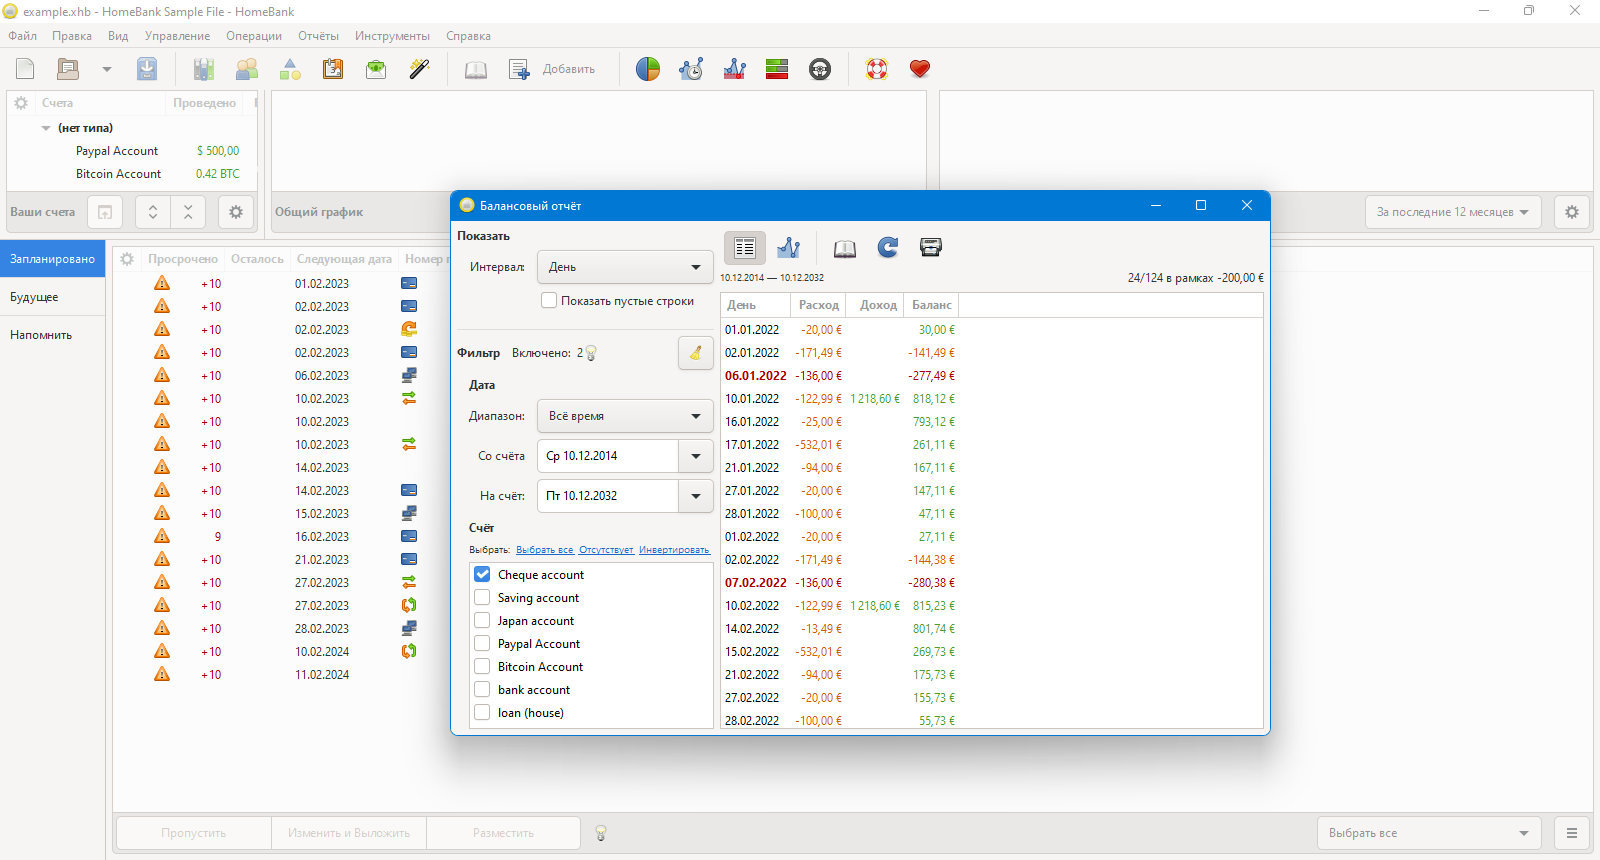Open the last 12 months dropdown
The image size is (1600, 860).
point(1453,212)
